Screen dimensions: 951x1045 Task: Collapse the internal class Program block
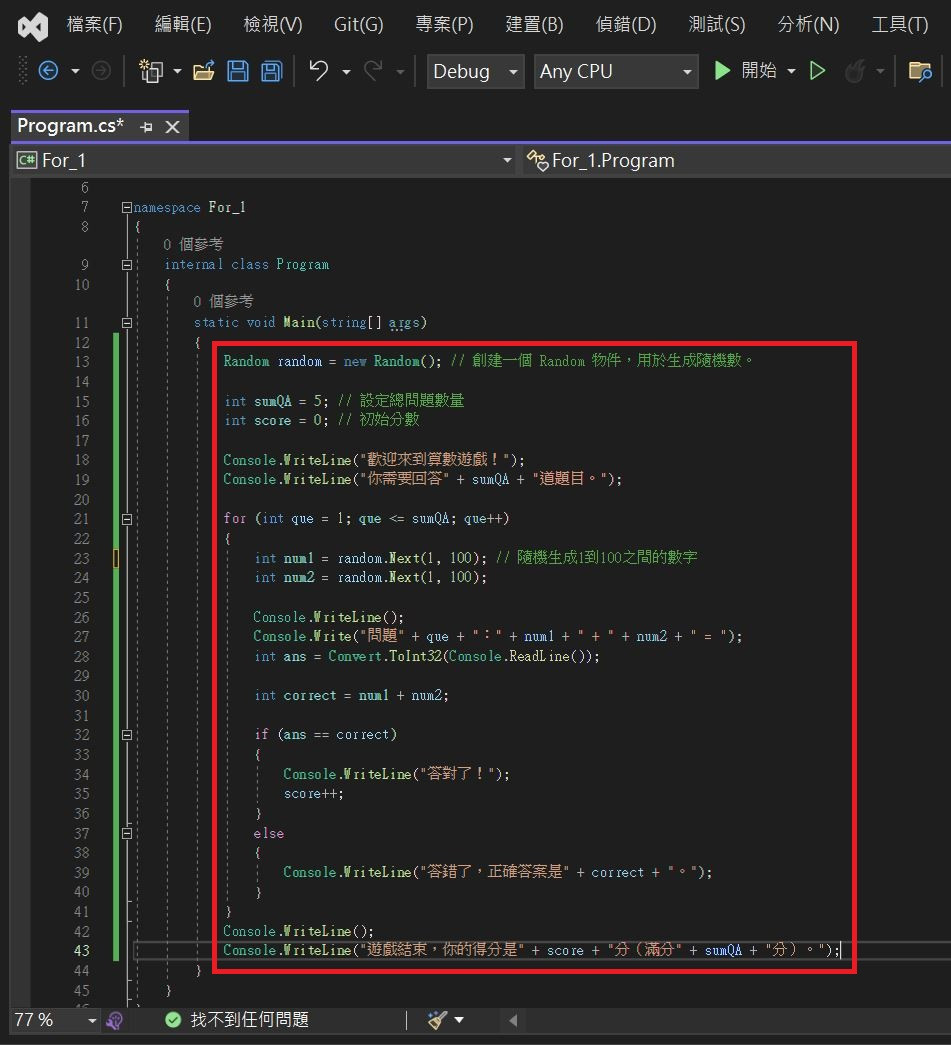127,265
